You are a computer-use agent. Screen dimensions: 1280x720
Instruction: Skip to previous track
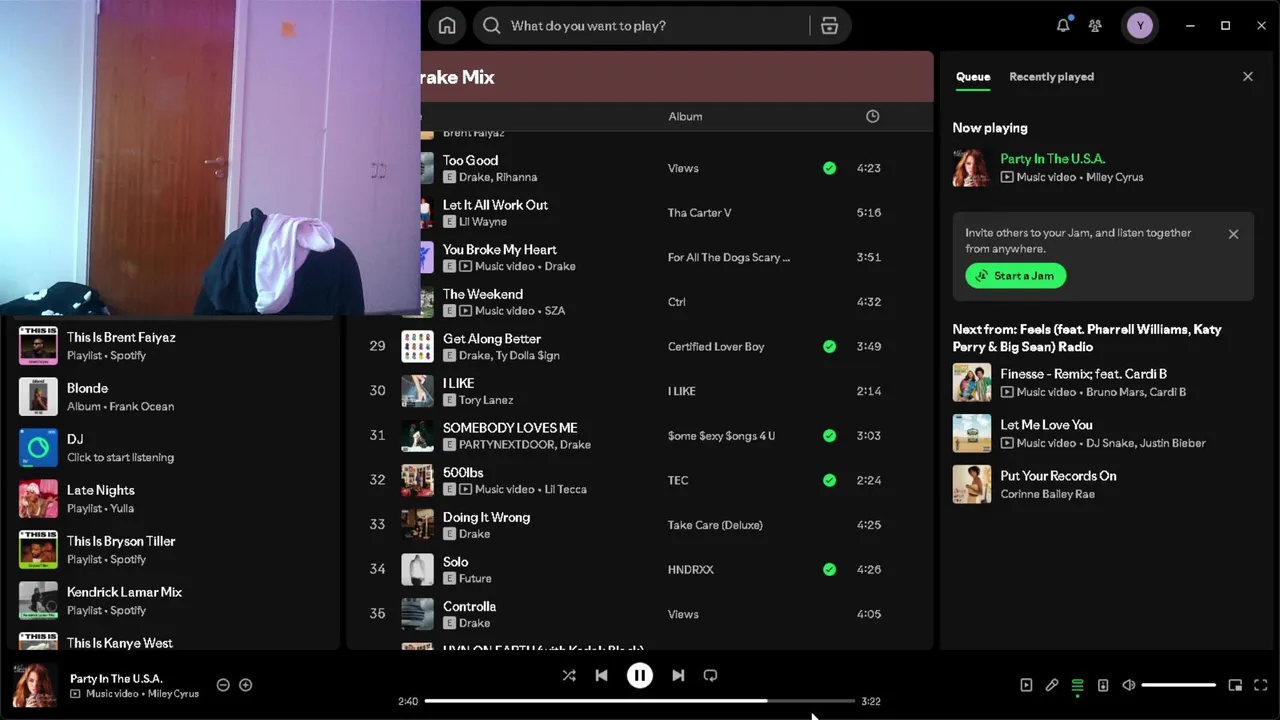point(601,675)
